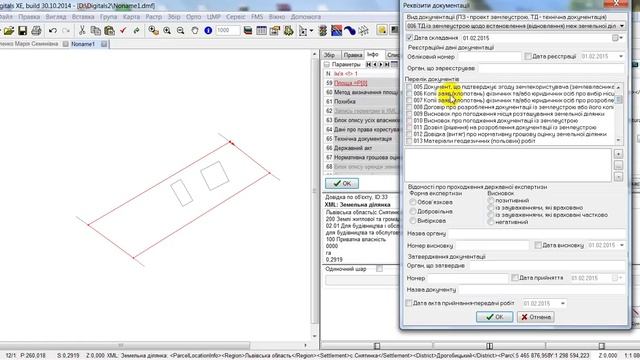
Task: Click the red-blue raster image icon
Action: click(x=336, y=31)
